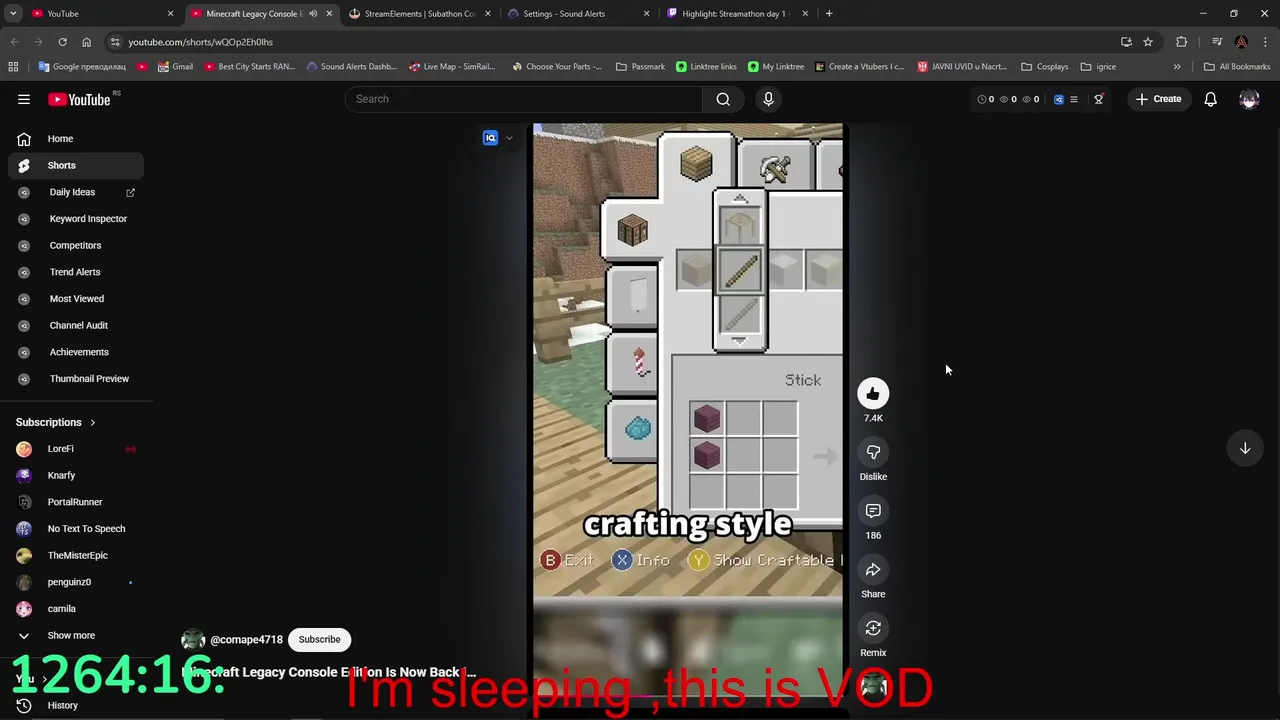The height and width of the screenshot is (720, 1280).
Task: Open the PortalRunner channel
Action: [x=76, y=502]
